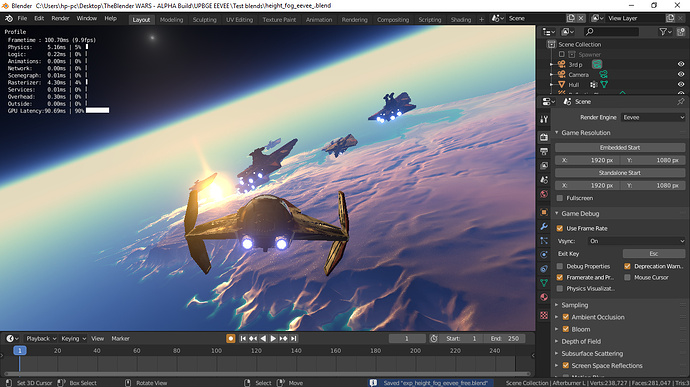Click the pin icon in Properties header
This screenshot has width=690, height=387.
click(680, 102)
